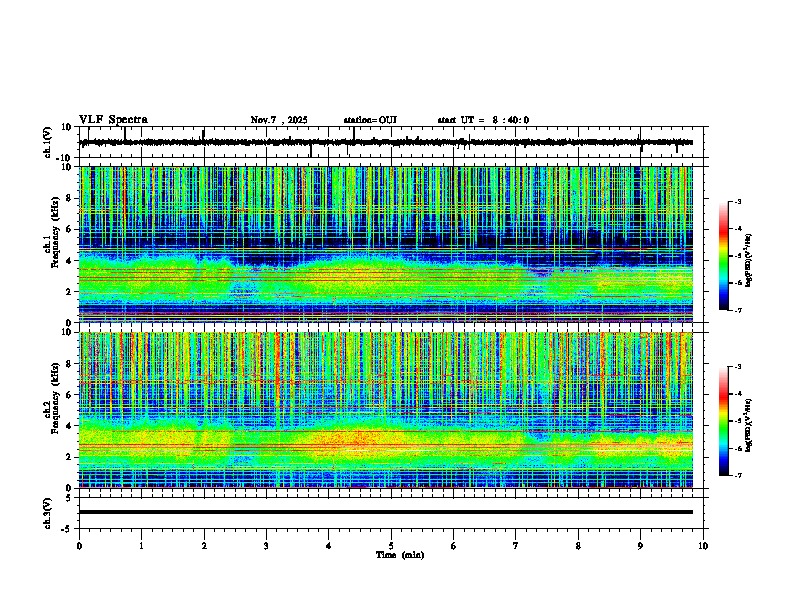Click the "4" kHz tick on ch.2 frequency axis
The height and width of the screenshot is (612, 792).
pos(71,426)
